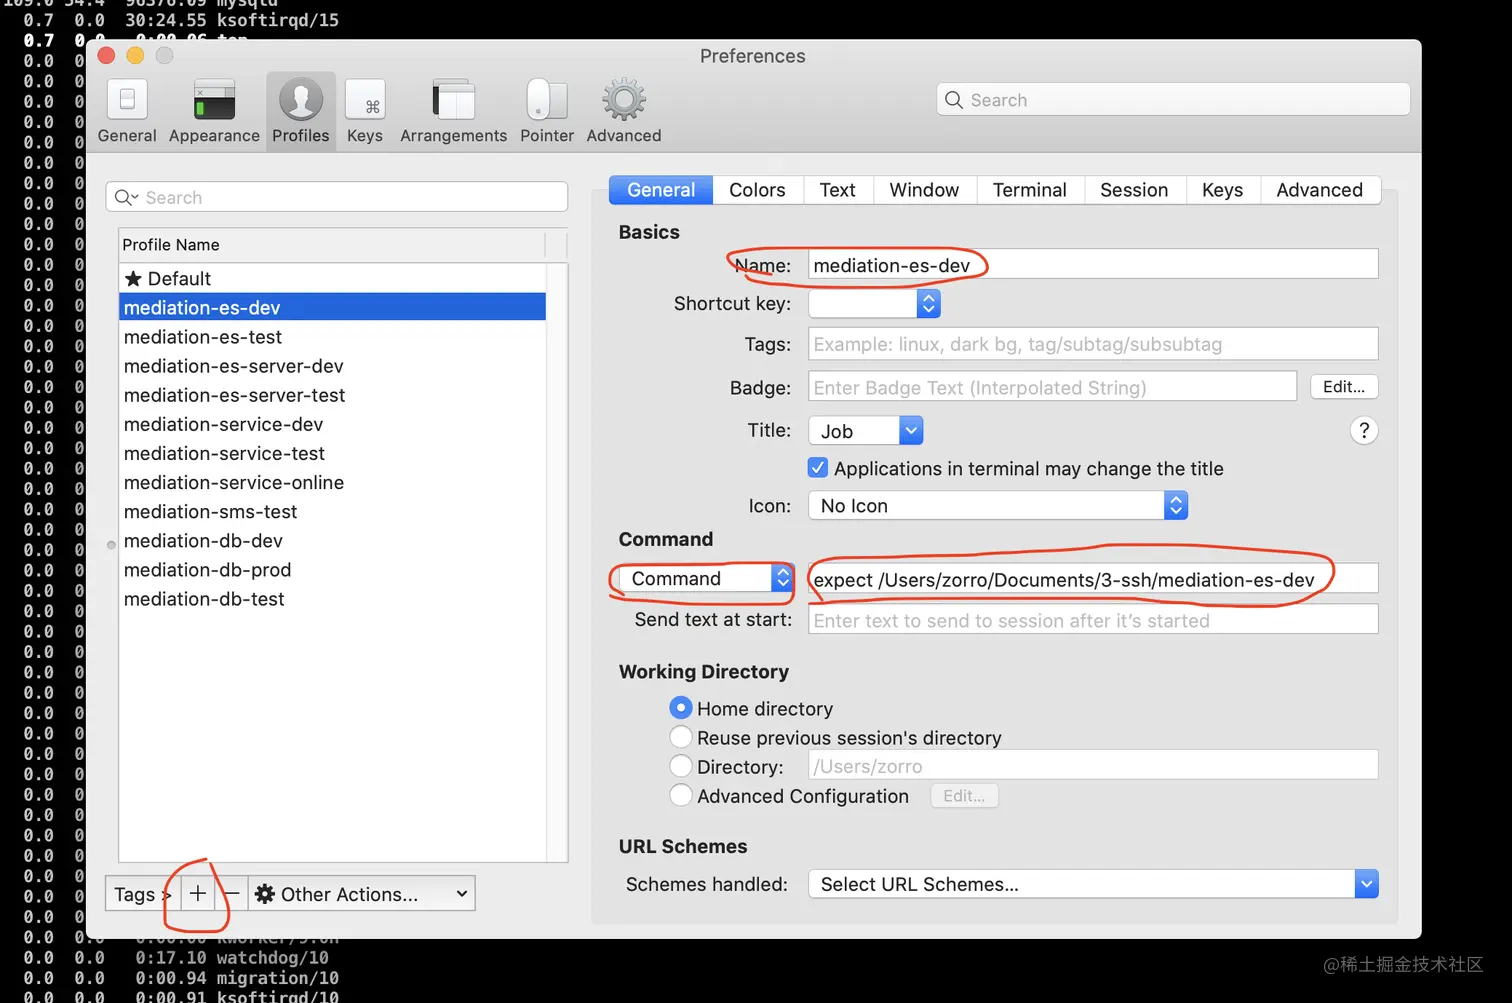Select the Default profile
The width and height of the screenshot is (1512, 1003).
point(332,278)
